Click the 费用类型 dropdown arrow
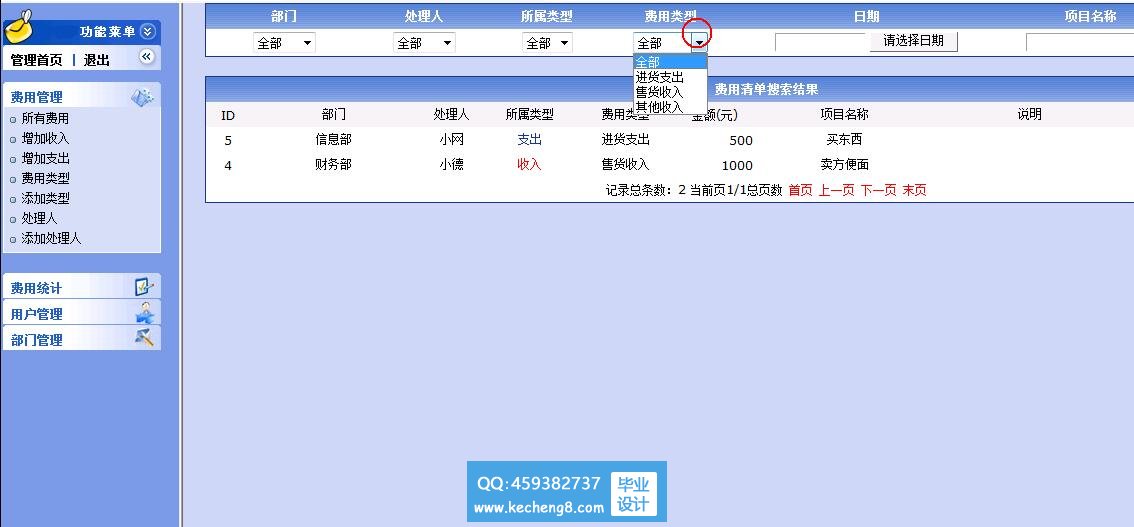1134x527 pixels. click(699, 43)
